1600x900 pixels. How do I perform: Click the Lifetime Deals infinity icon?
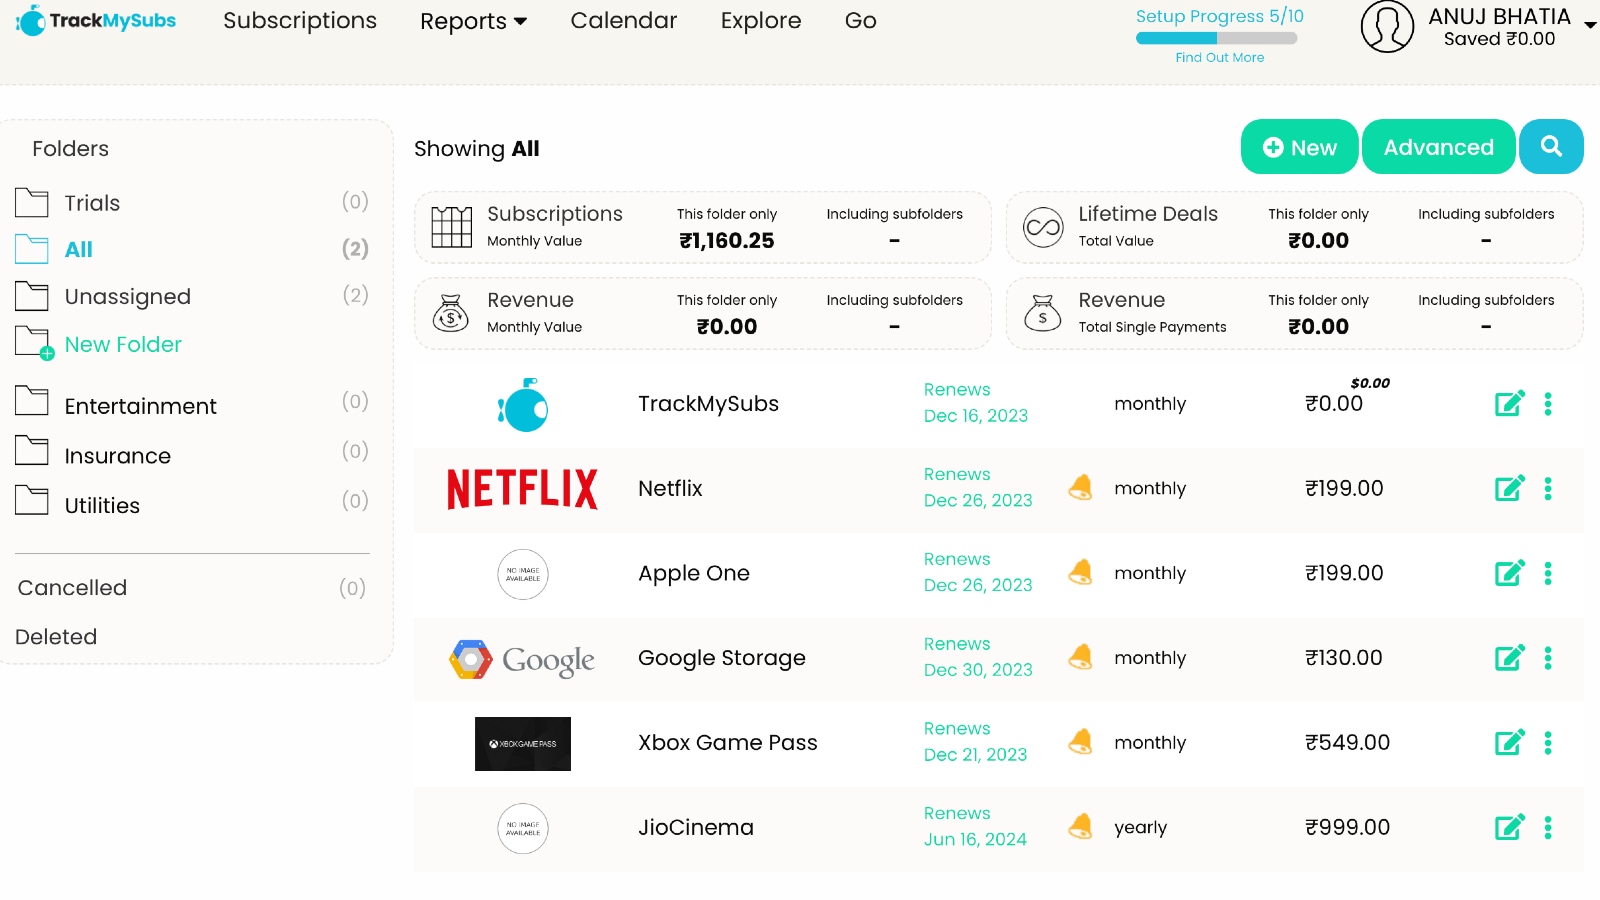1043,227
